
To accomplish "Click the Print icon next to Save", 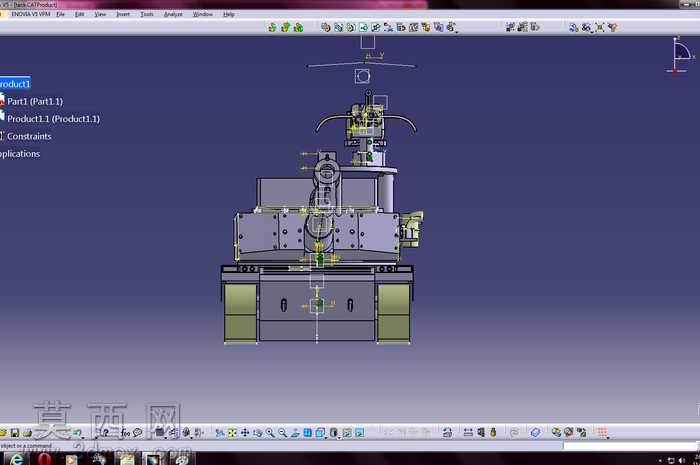I will pos(27,432).
